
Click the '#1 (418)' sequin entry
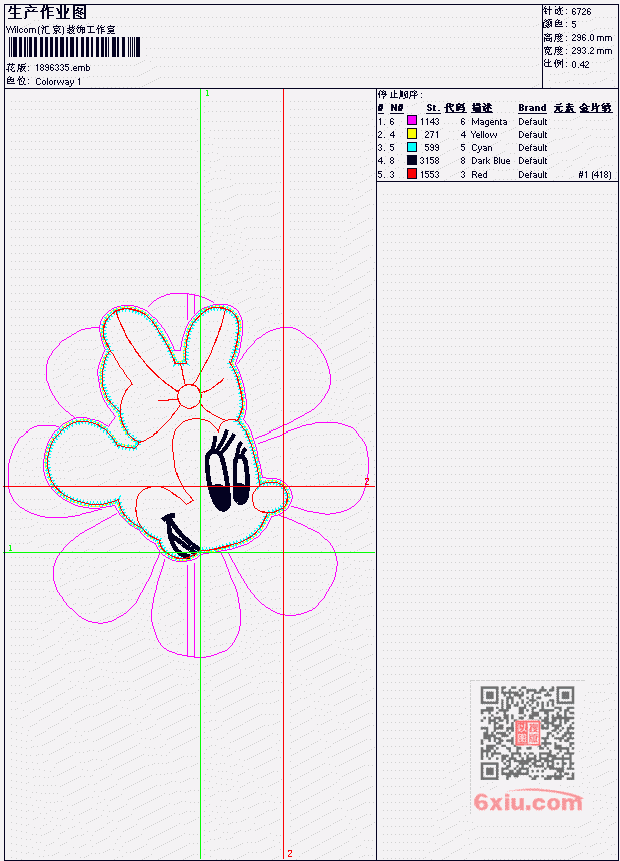(x=595, y=175)
